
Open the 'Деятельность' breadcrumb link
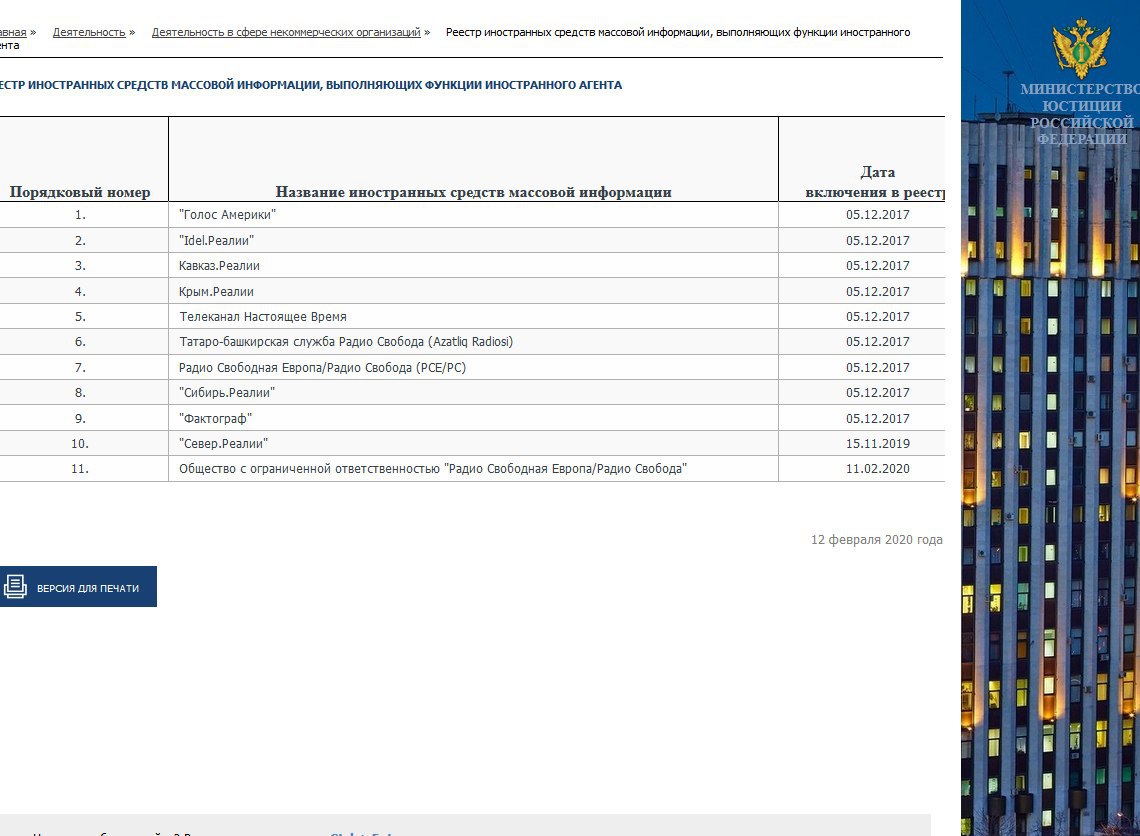89,32
